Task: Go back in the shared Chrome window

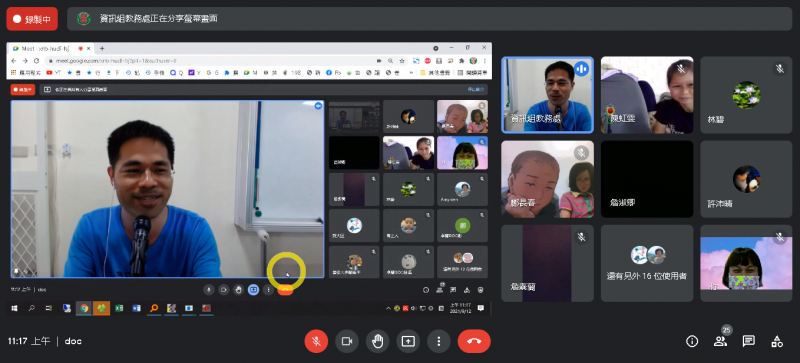Action: 15,61
